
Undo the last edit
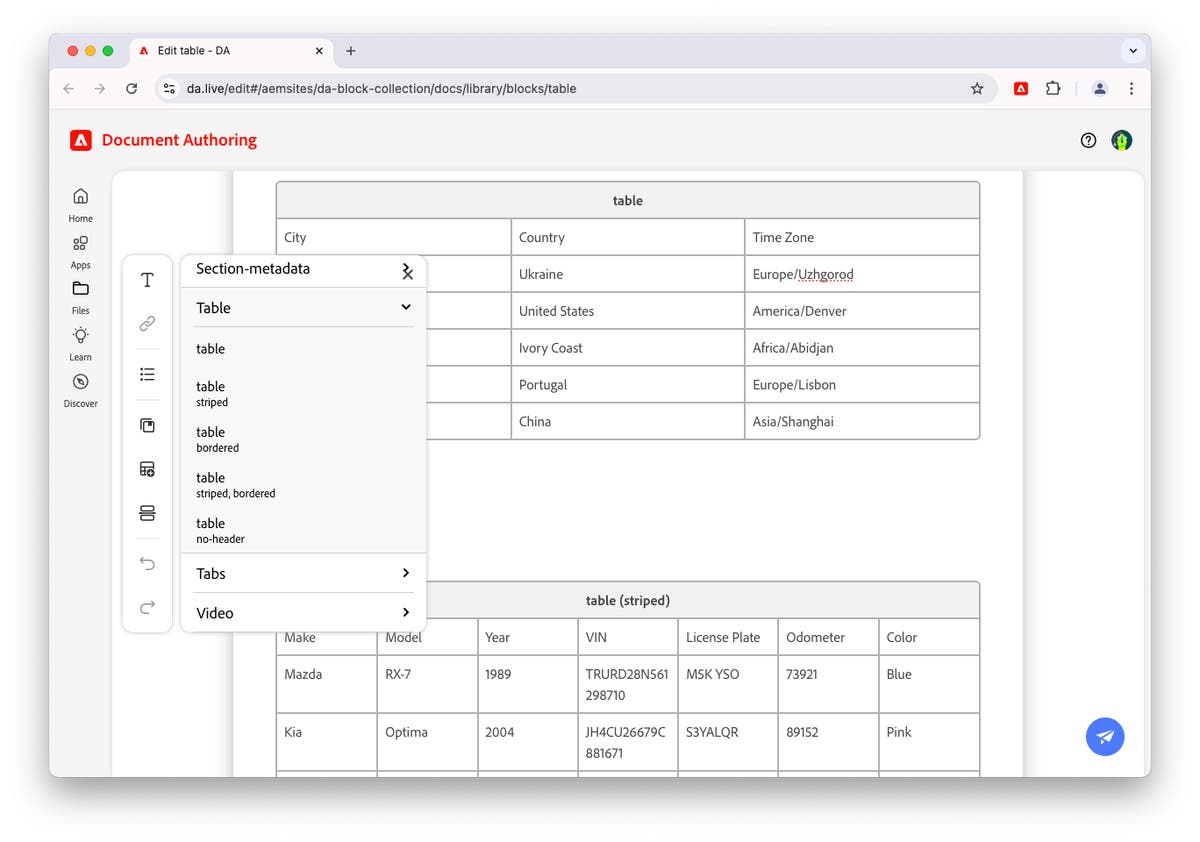147,564
